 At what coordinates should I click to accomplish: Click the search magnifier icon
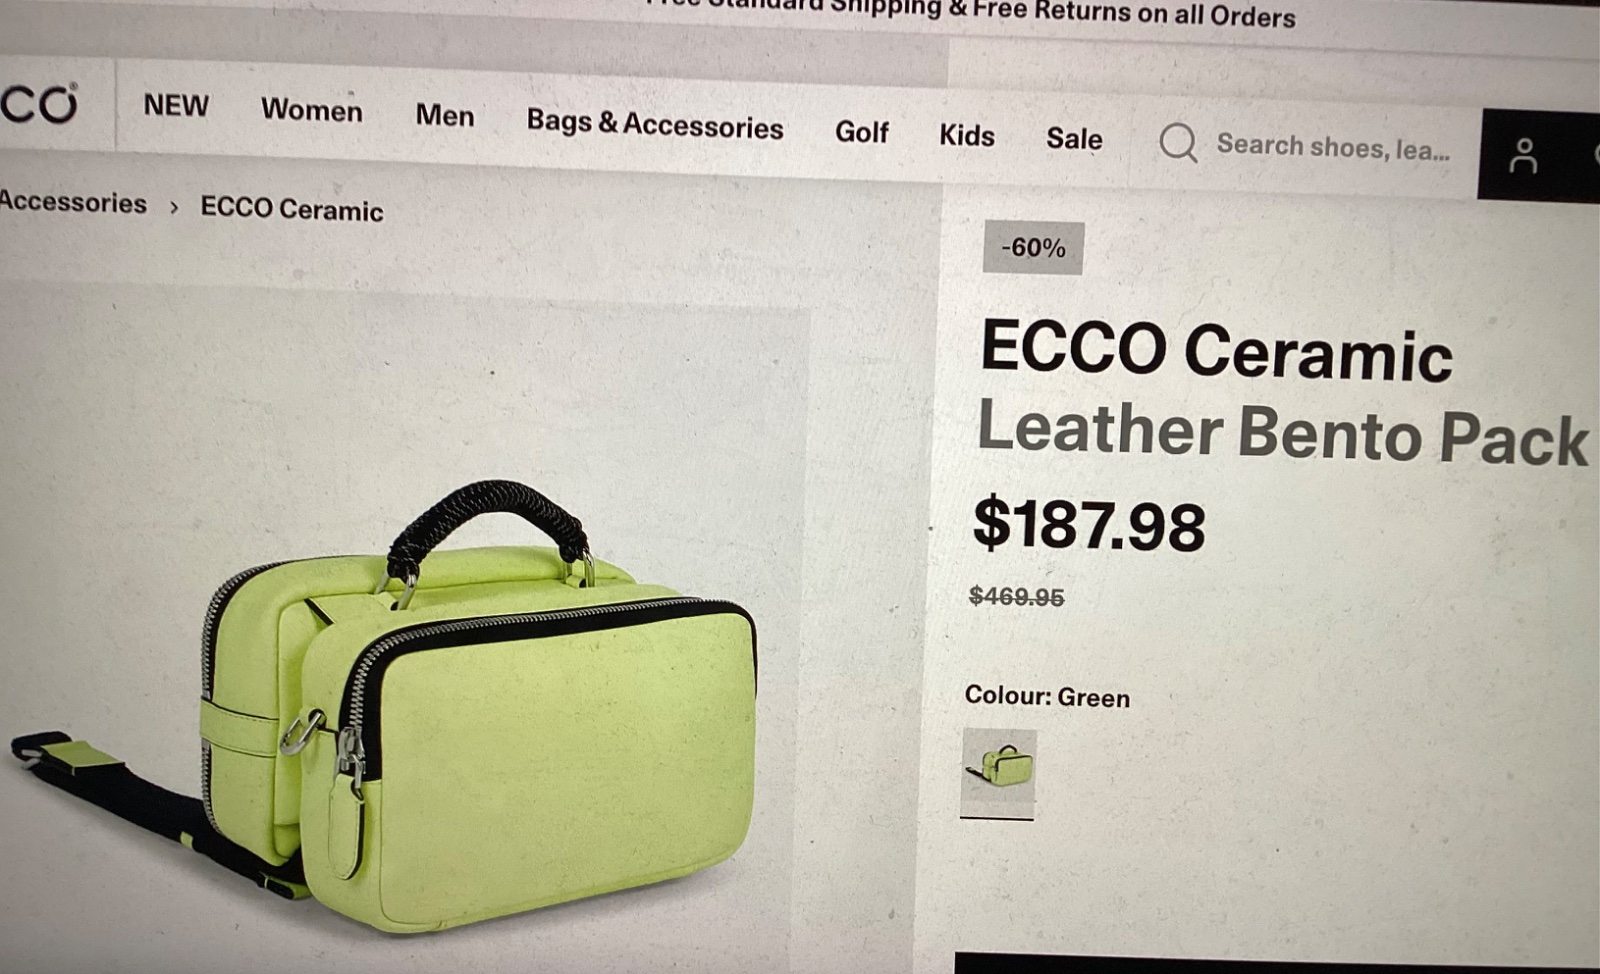pyautogui.click(x=1178, y=142)
